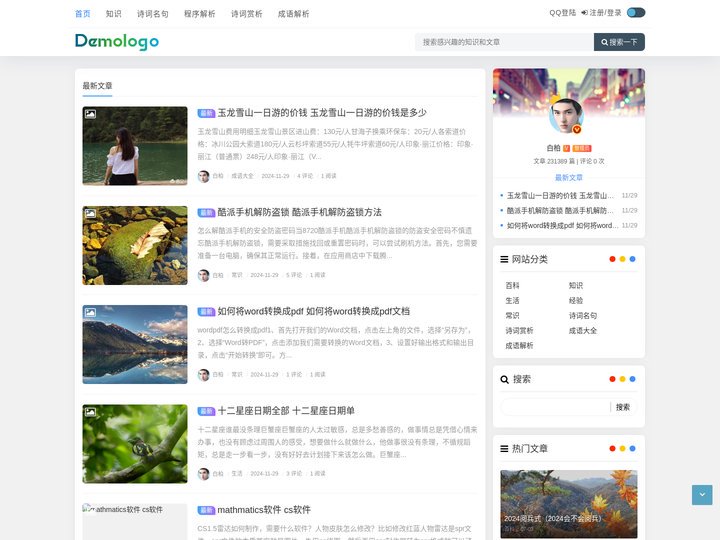Open the 十二星座日期全部 article title
Image resolution: width=720 pixels, height=540 pixels.
click(286, 411)
